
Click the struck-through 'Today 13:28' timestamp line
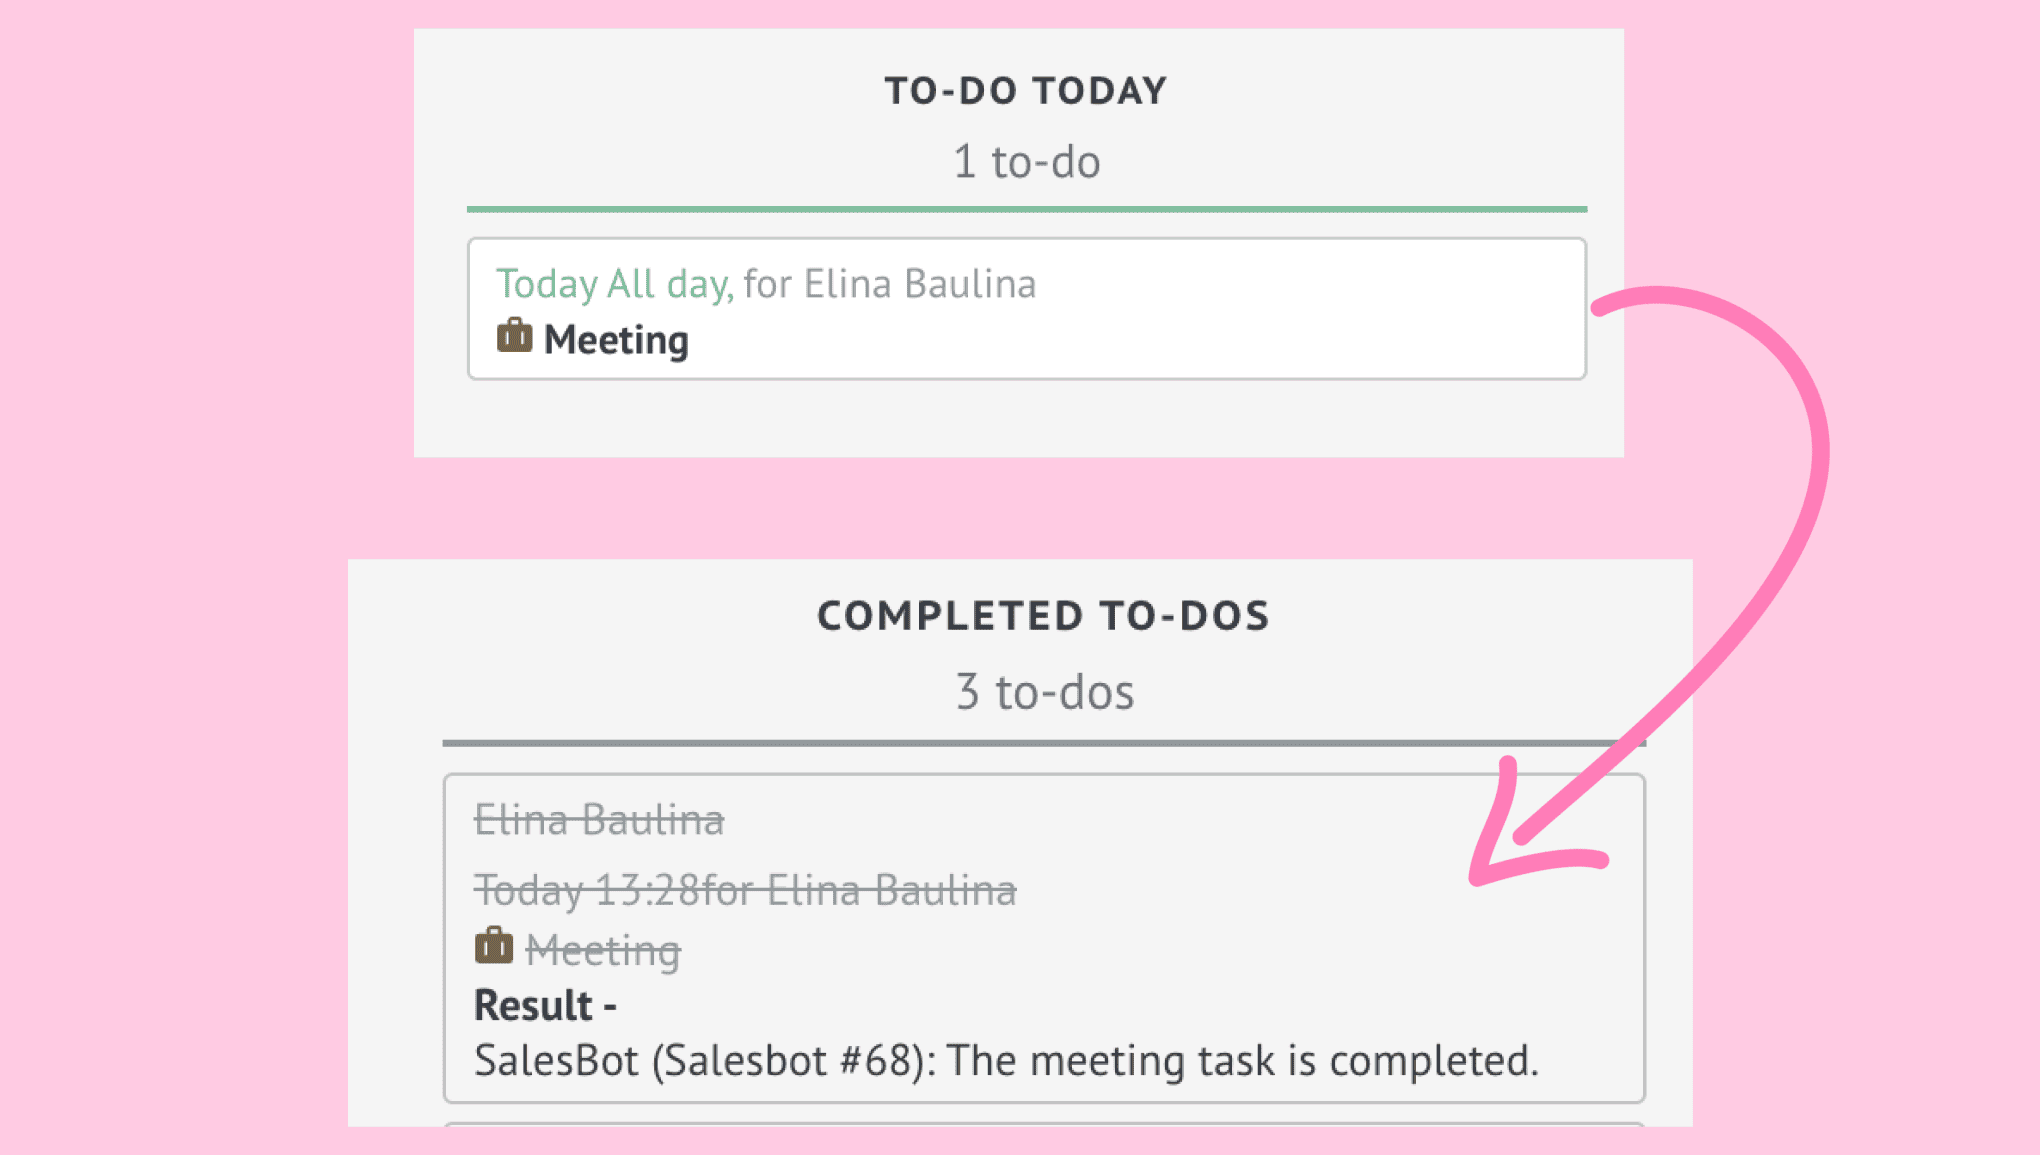(745, 890)
